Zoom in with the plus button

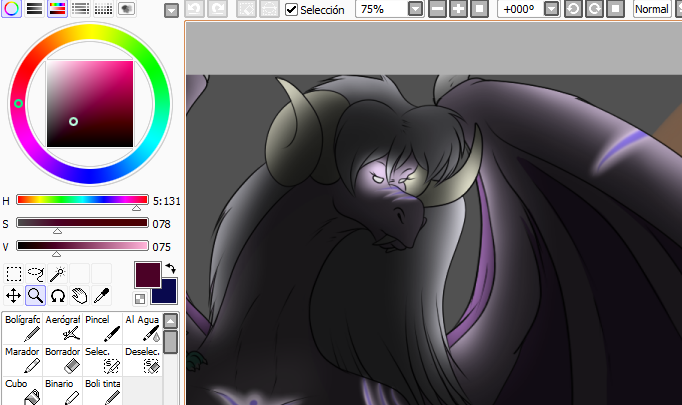pos(458,9)
